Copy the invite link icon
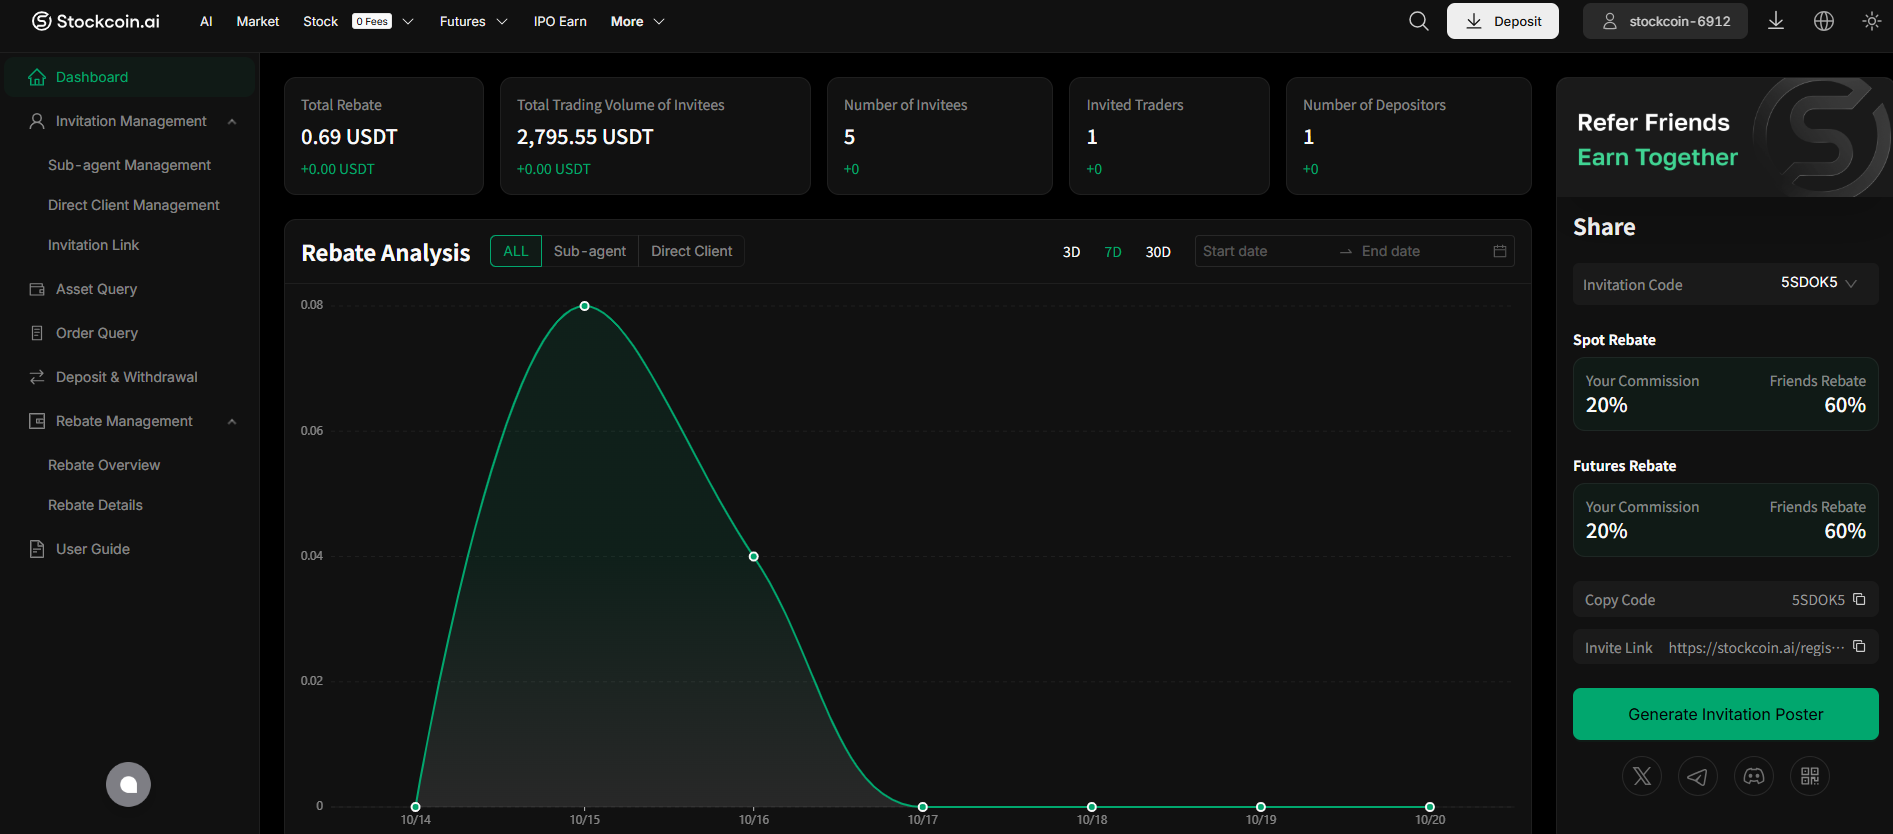The width and height of the screenshot is (1893, 834). tap(1859, 647)
